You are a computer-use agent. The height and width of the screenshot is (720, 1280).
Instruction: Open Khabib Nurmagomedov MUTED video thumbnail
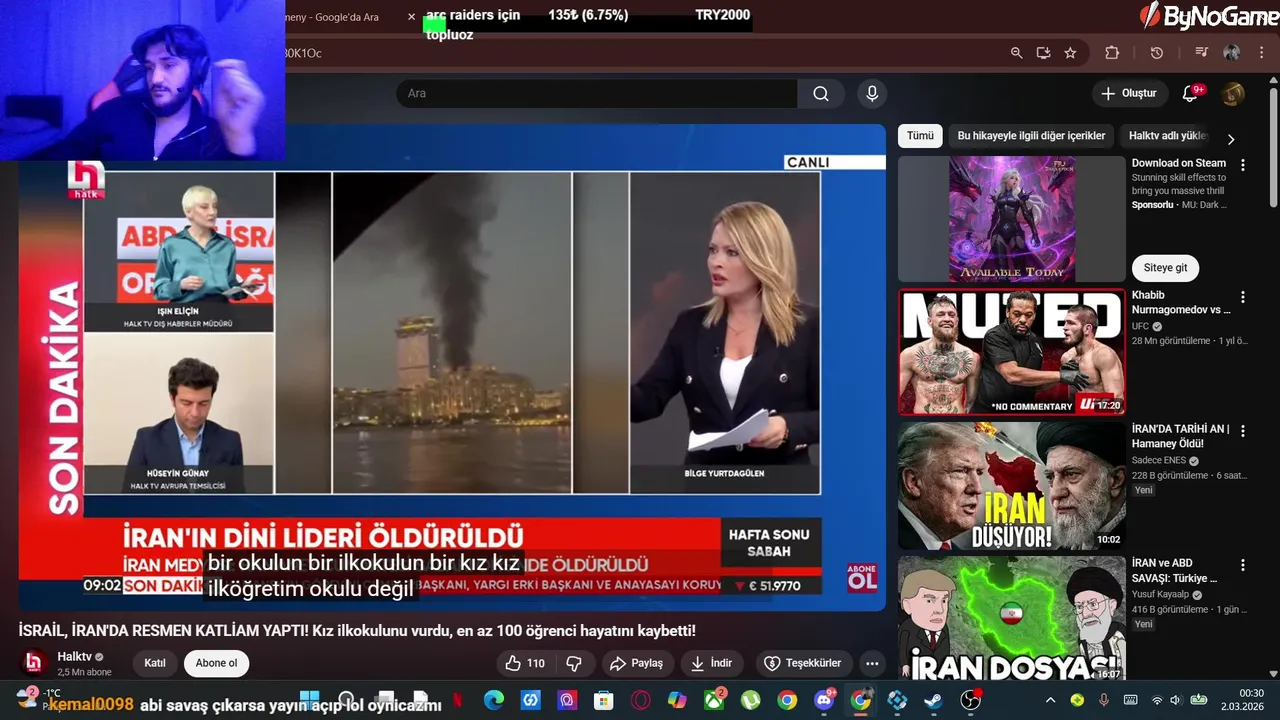[1012, 352]
